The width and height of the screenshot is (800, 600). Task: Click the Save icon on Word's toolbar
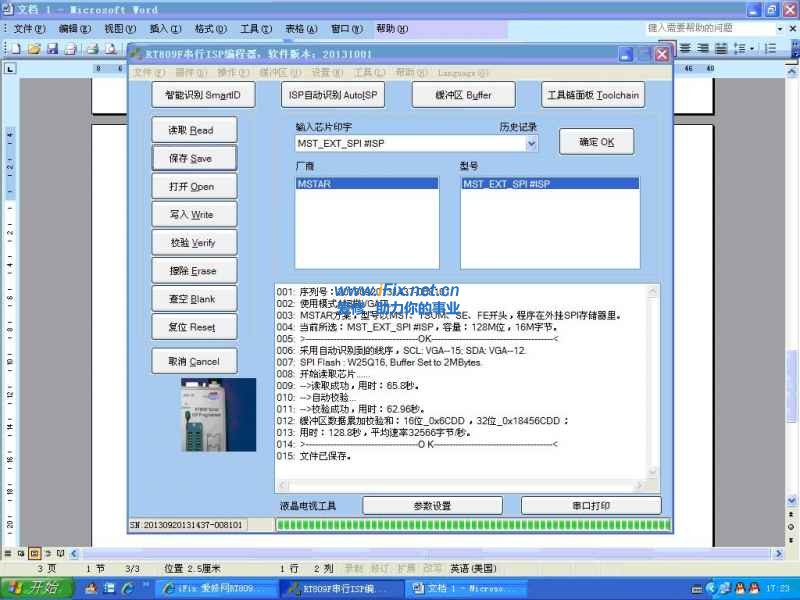pyautogui.click(x=53, y=47)
